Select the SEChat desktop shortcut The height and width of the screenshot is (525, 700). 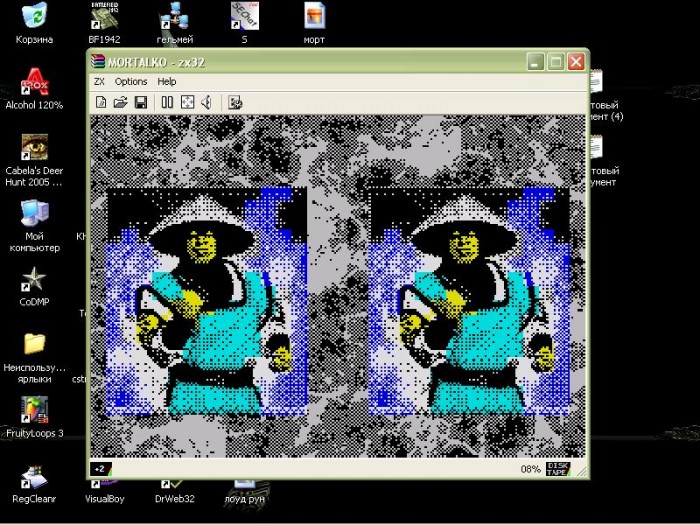pyautogui.click(x=245, y=23)
